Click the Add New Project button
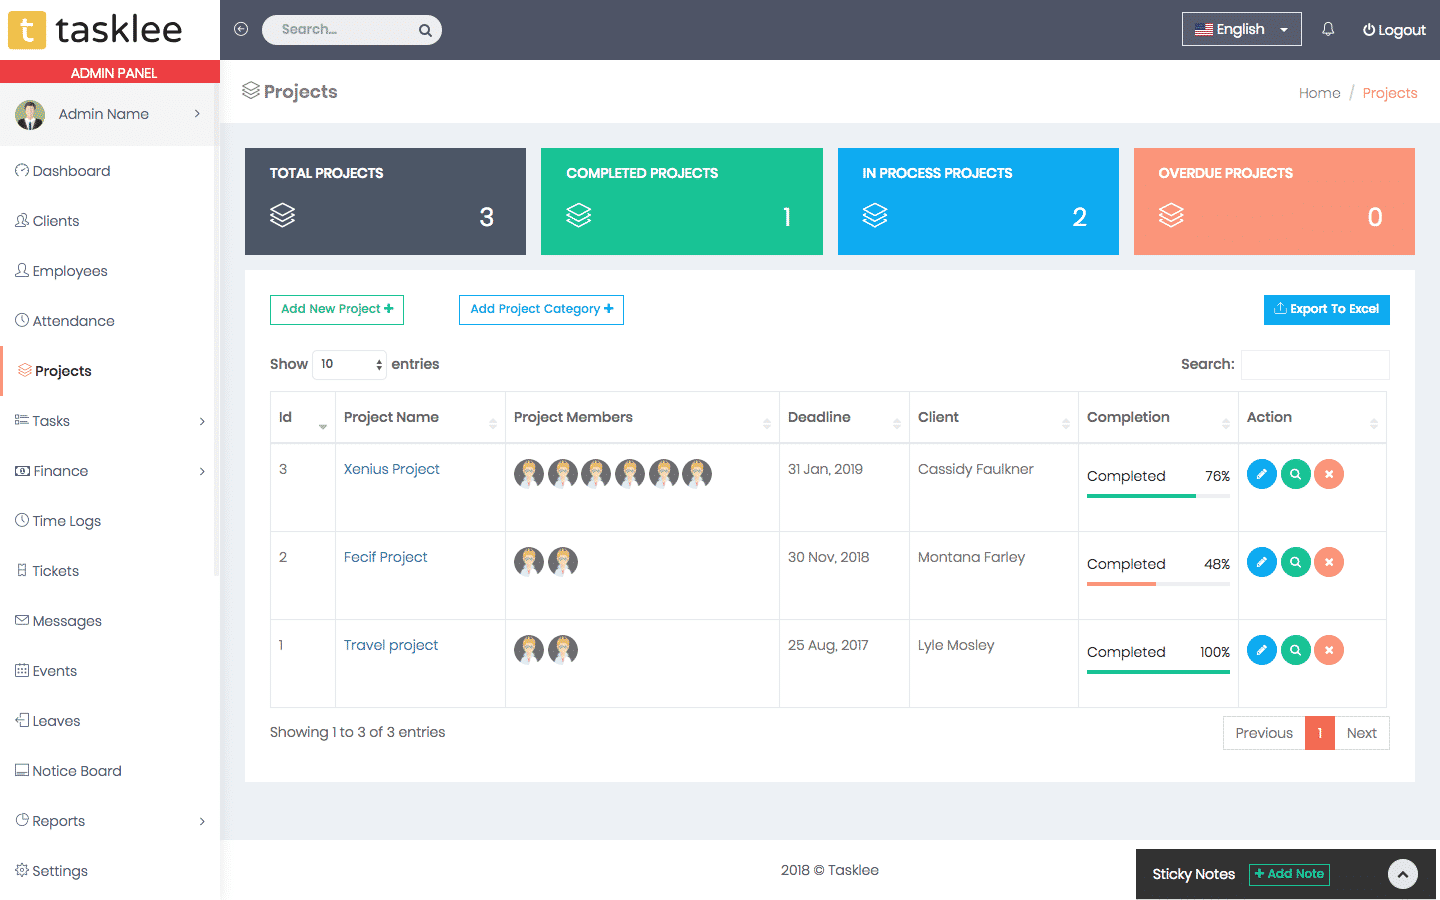The image size is (1440, 900). [x=336, y=310]
